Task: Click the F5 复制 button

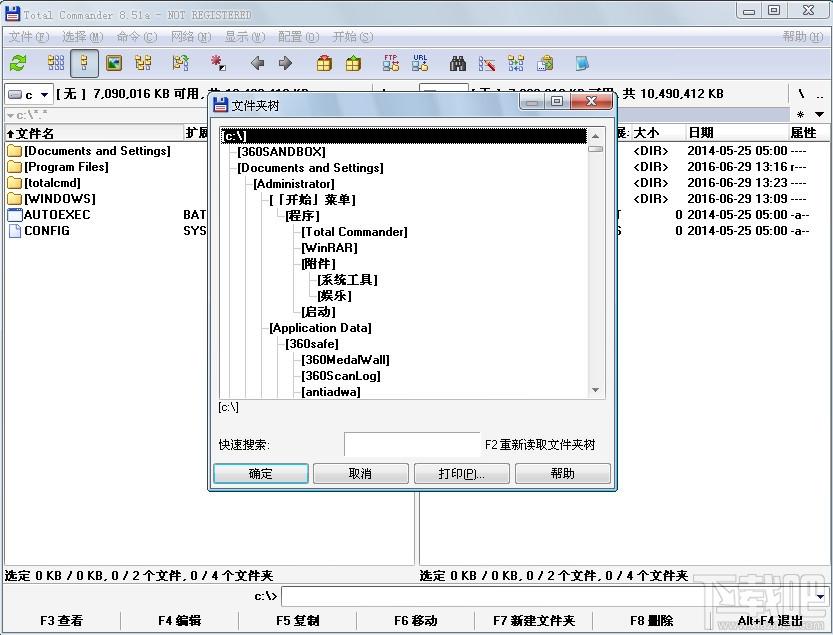Action: point(298,621)
